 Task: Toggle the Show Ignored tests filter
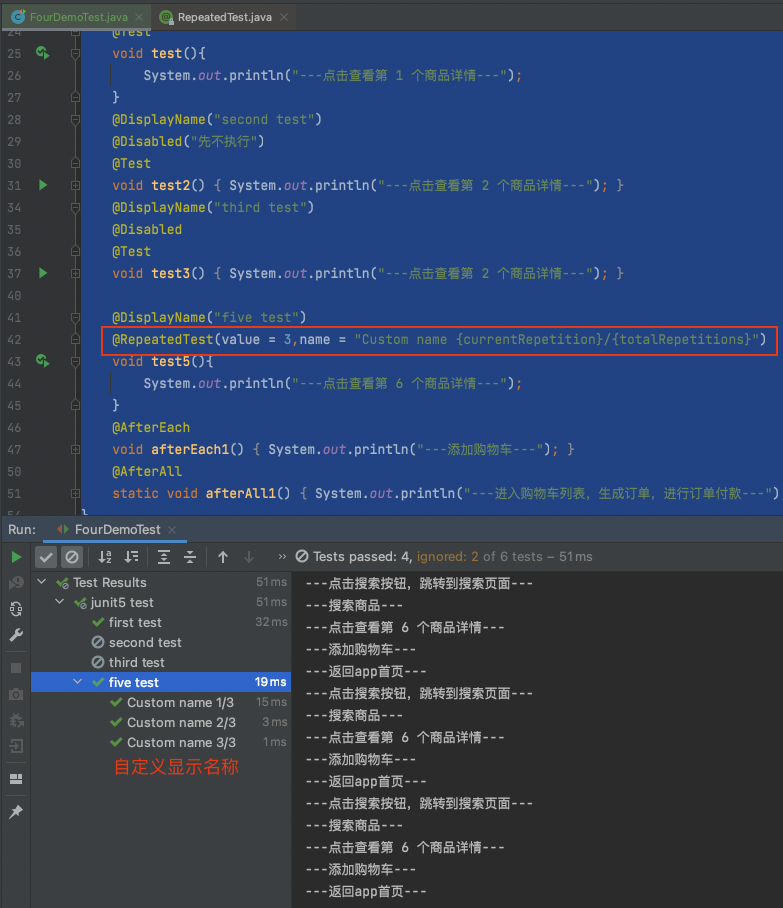tap(72, 557)
